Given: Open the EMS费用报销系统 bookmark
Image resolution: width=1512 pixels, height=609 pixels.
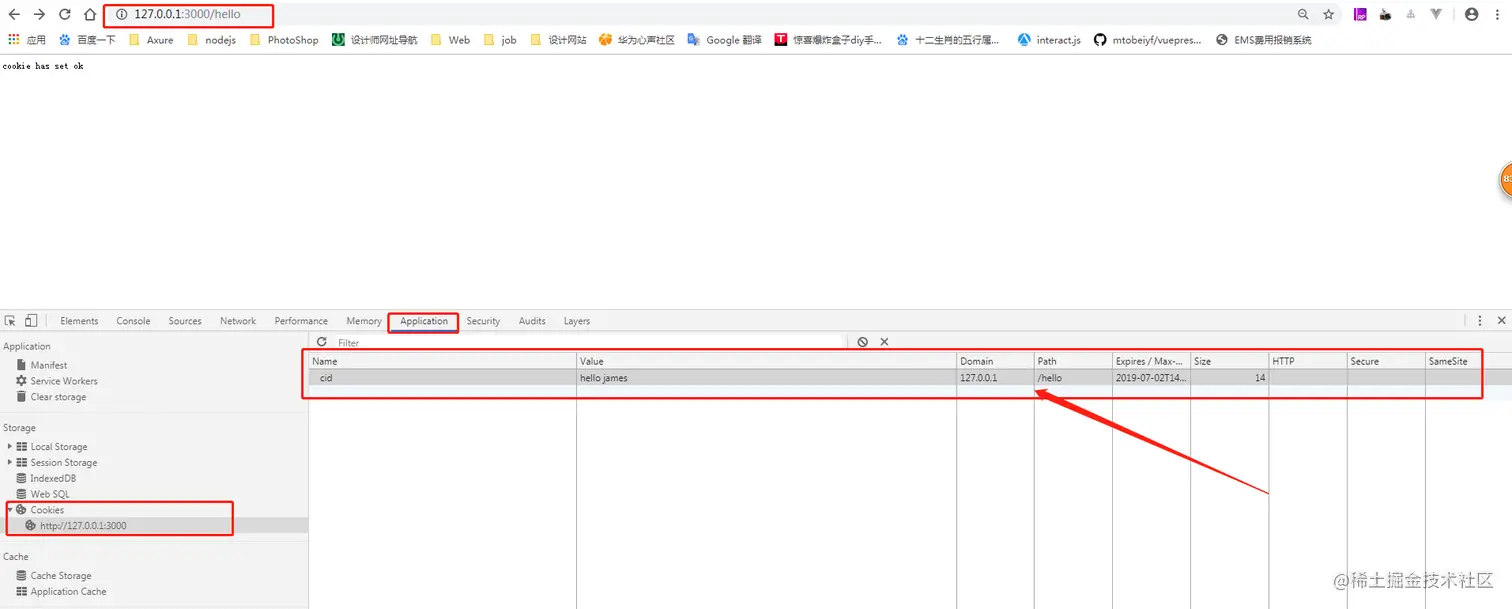Looking at the screenshot, I should 1263,40.
